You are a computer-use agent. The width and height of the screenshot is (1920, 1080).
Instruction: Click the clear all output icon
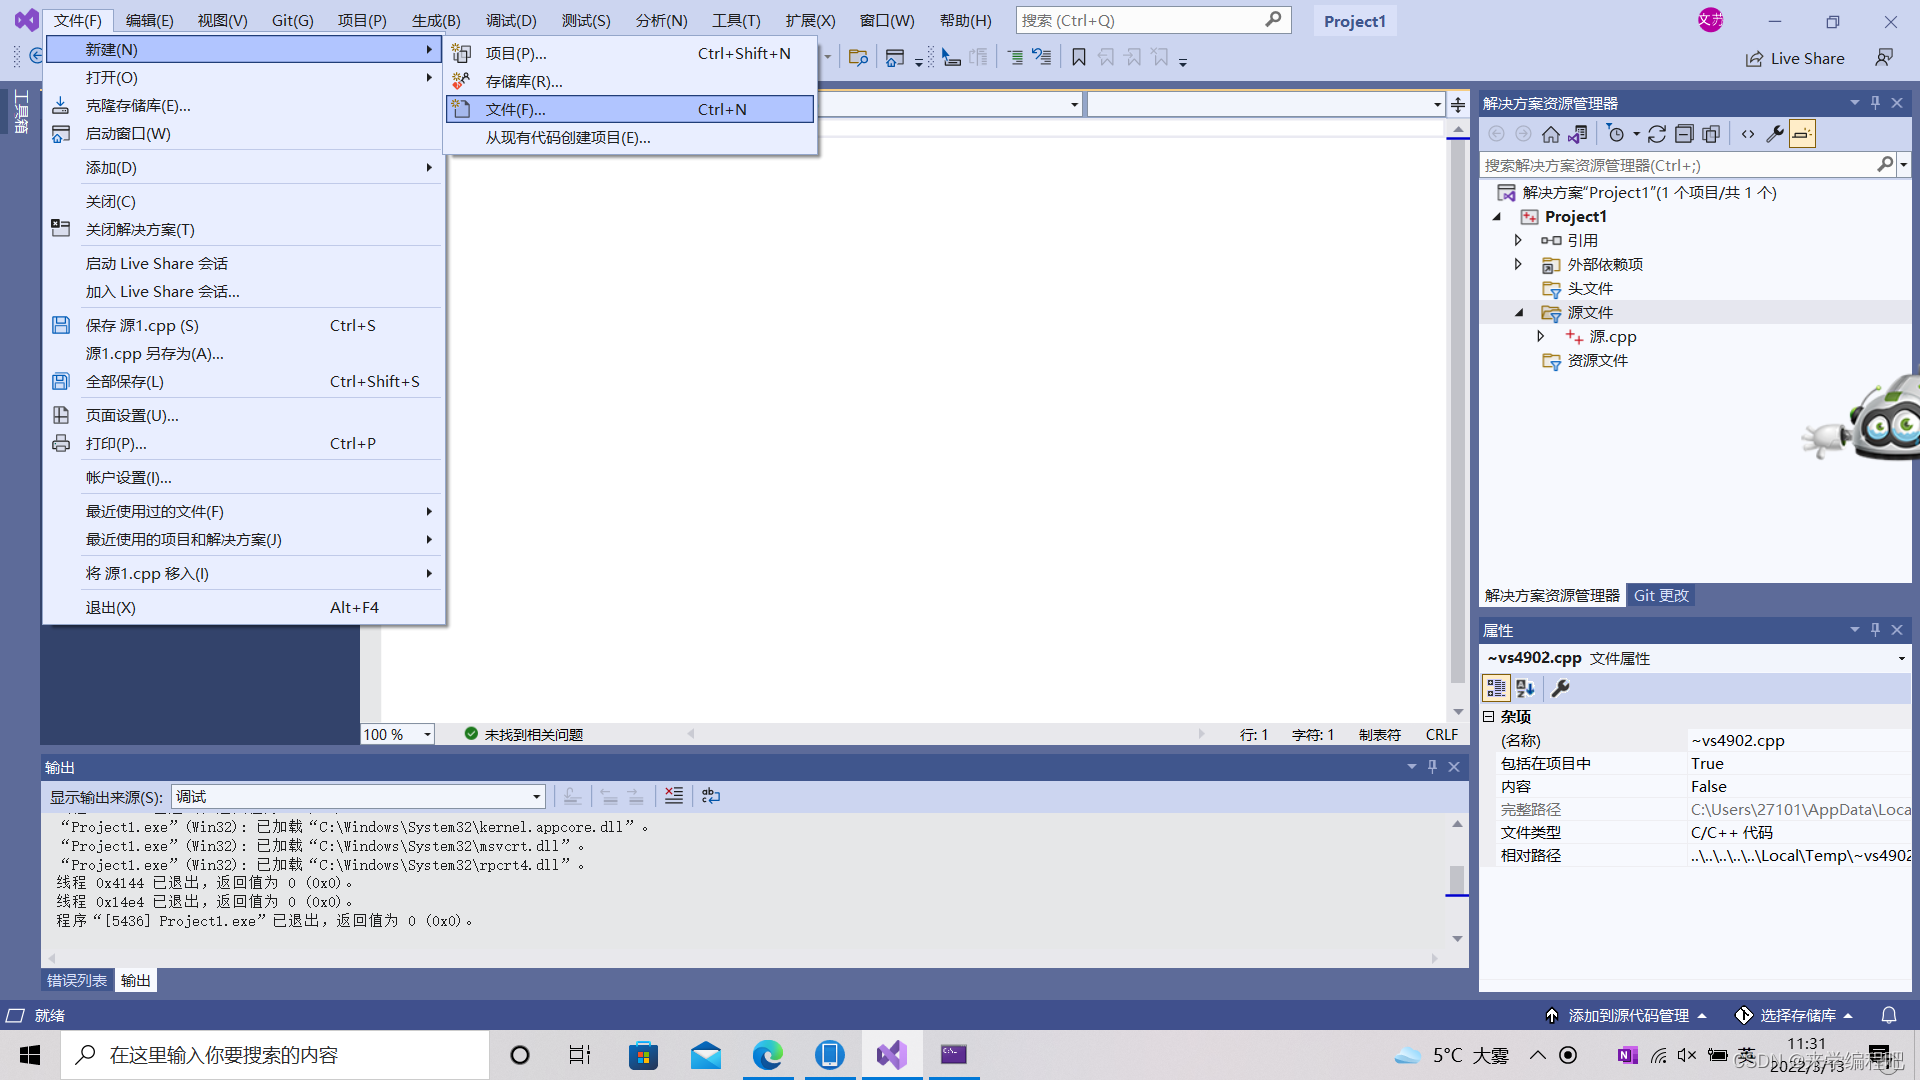674,796
